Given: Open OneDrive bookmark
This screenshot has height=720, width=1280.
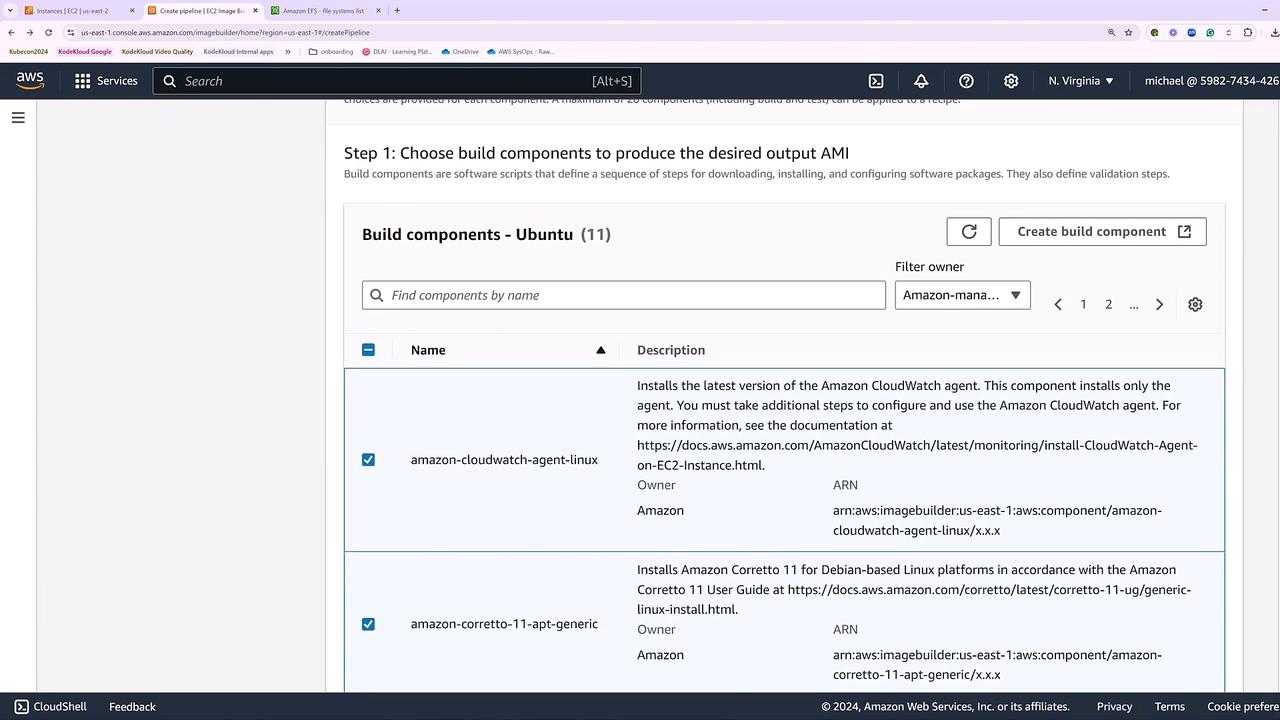Looking at the screenshot, I should (460, 51).
